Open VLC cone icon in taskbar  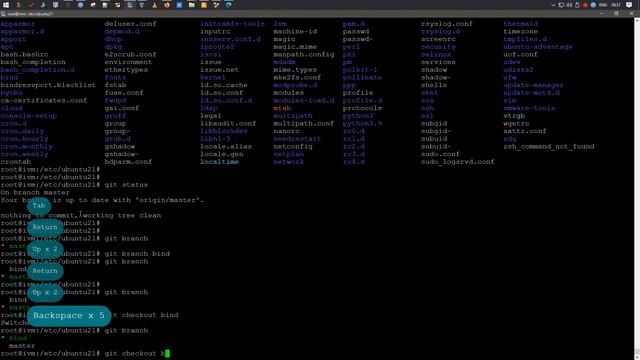[154, 5]
